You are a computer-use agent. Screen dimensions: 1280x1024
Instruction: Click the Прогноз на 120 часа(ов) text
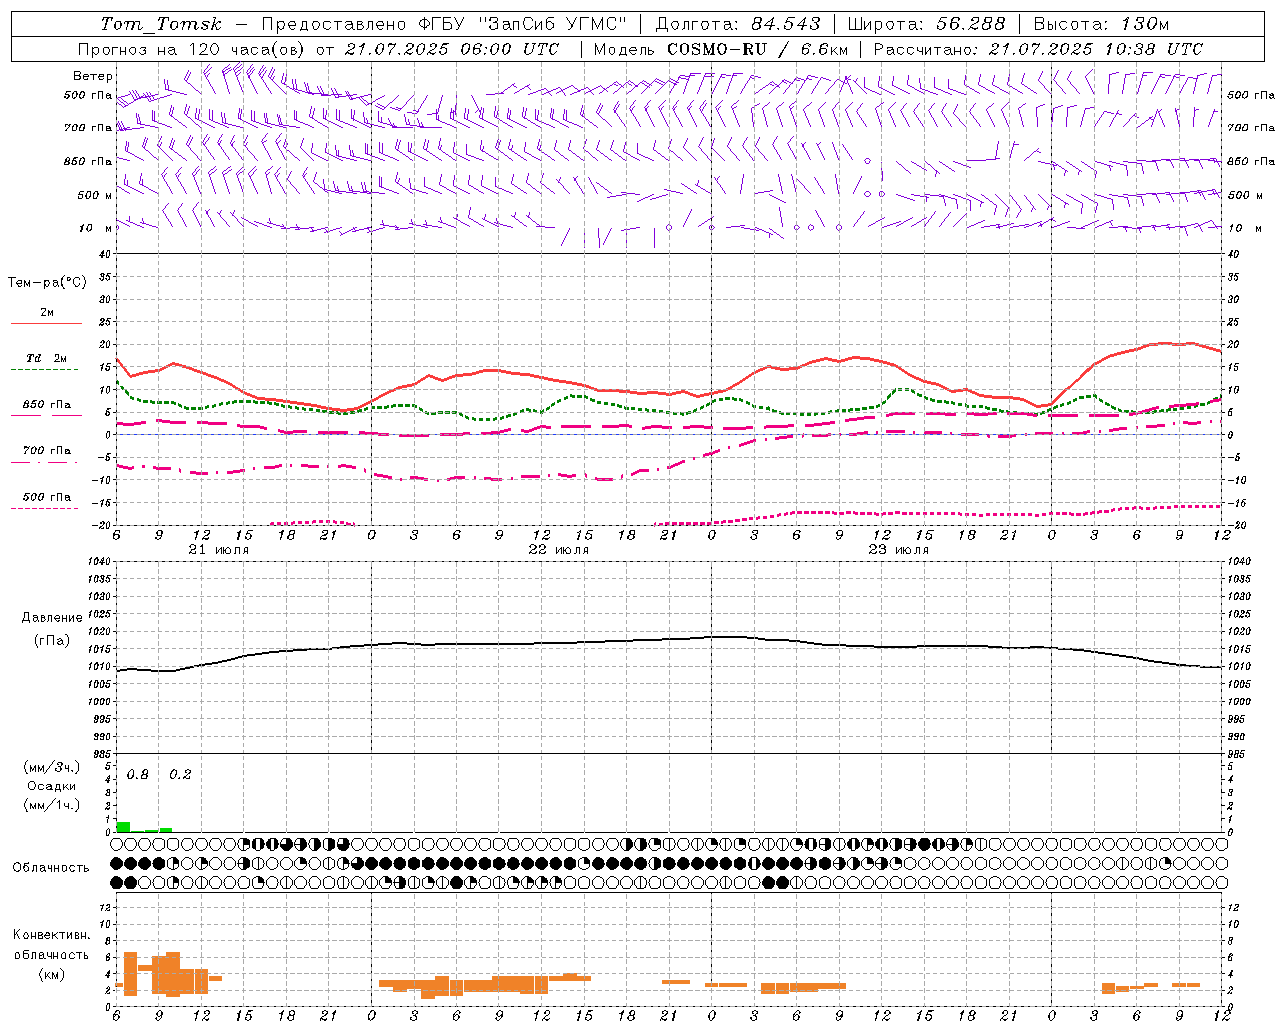coord(192,49)
